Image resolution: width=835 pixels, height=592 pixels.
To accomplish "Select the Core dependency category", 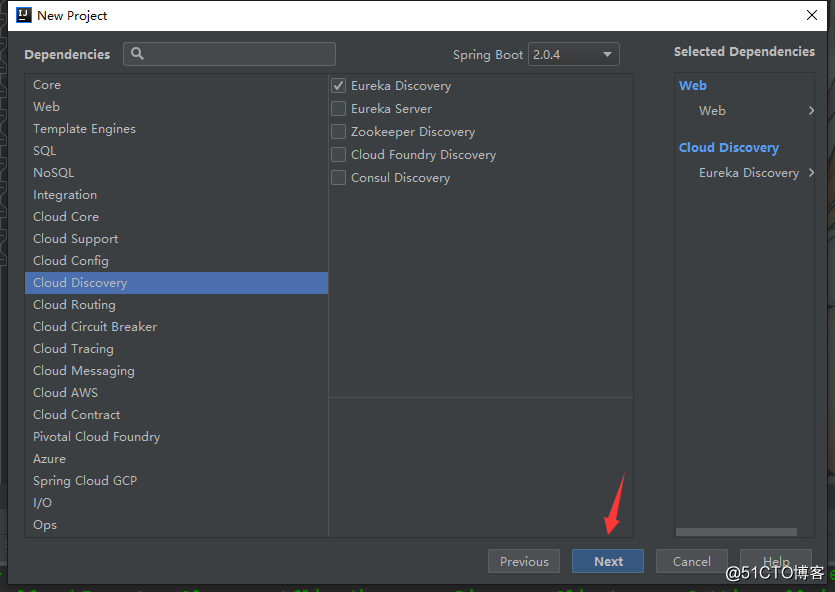I will tap(176, 85).
